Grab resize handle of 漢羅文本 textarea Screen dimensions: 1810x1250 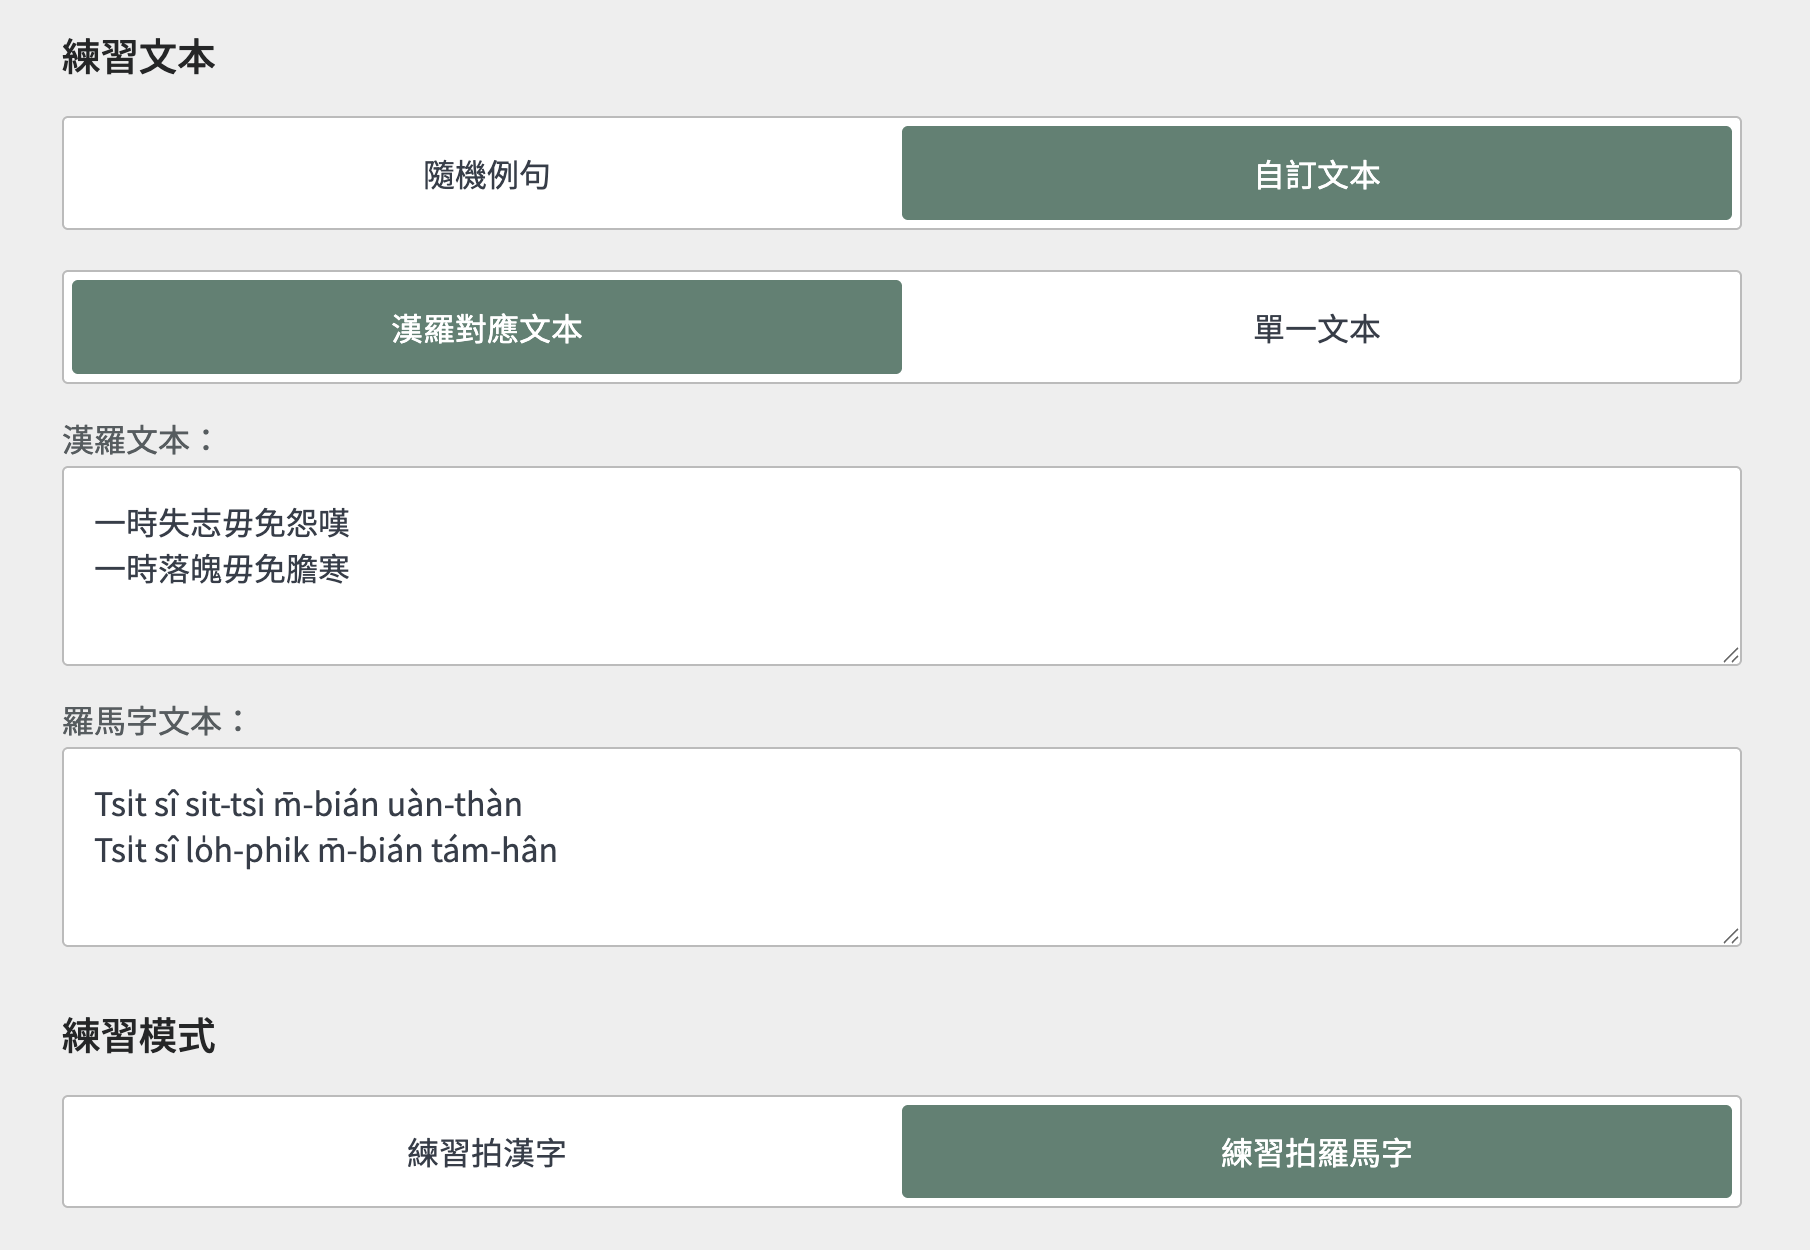1730,655
